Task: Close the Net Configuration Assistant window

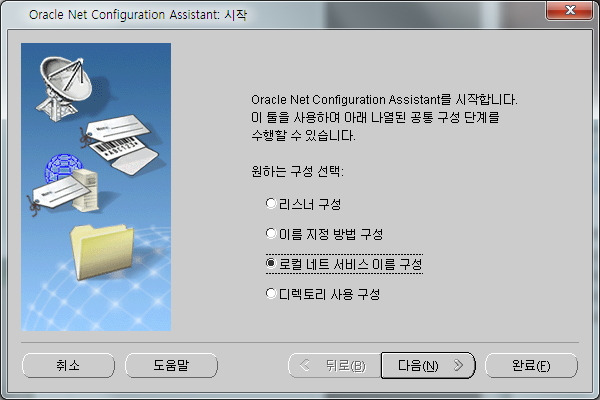Action: (570, 10)
